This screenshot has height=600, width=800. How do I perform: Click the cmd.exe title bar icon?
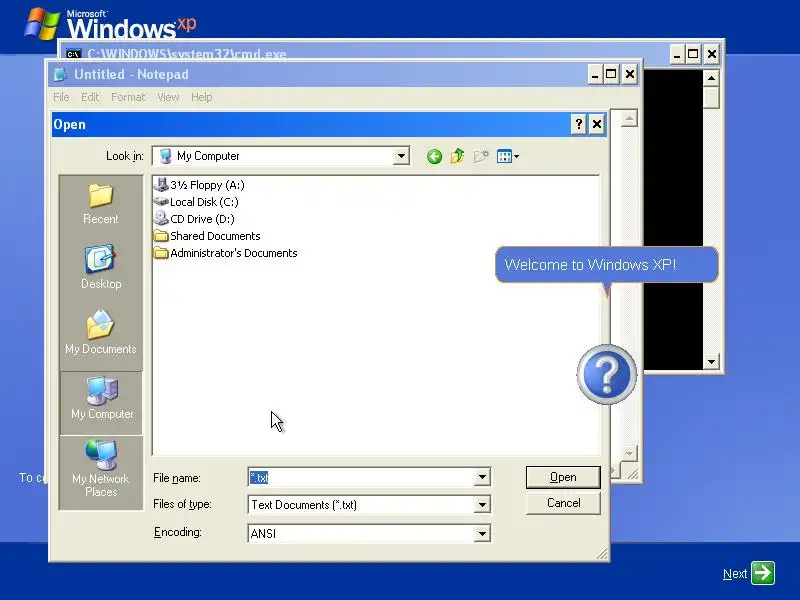tap(73, 54)
